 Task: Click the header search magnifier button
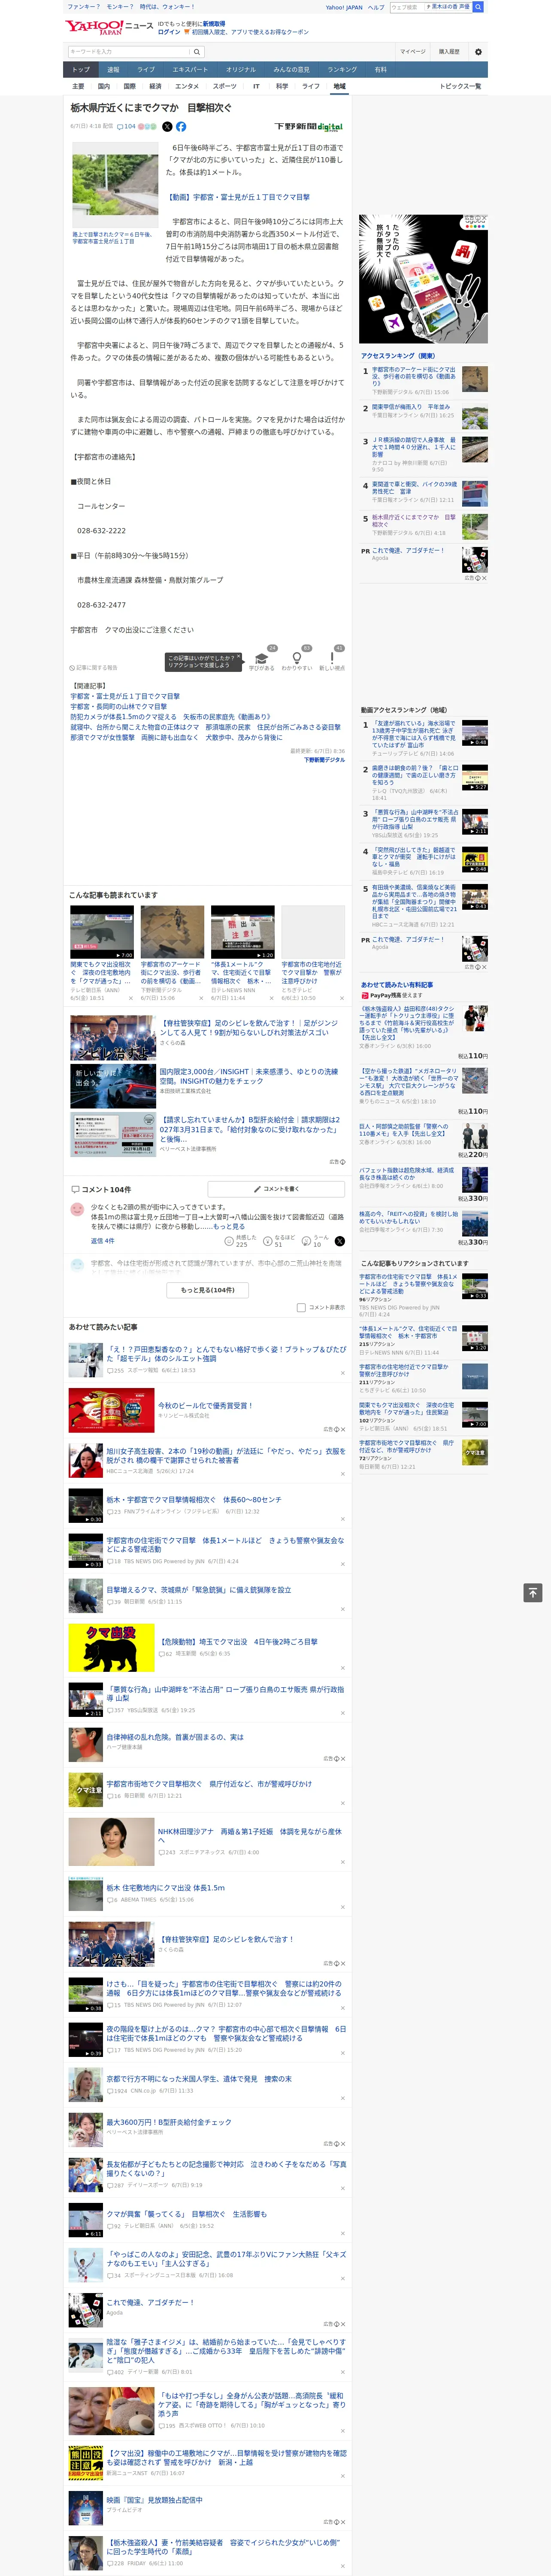click(478, 7)
